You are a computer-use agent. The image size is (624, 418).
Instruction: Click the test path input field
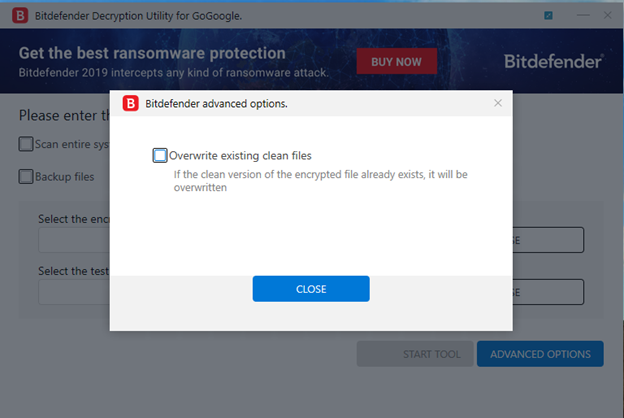click(x=74, y=292)
